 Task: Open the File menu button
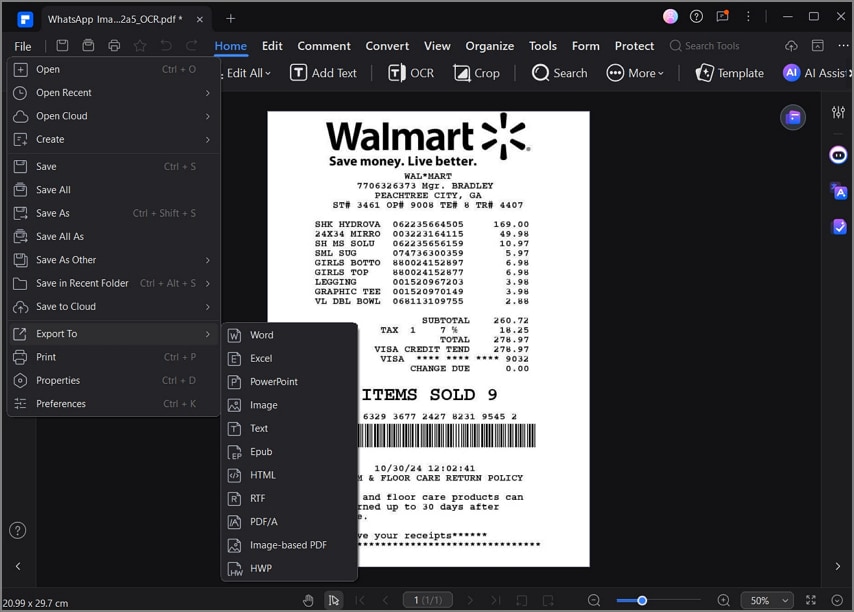click(x=22, y=46)
